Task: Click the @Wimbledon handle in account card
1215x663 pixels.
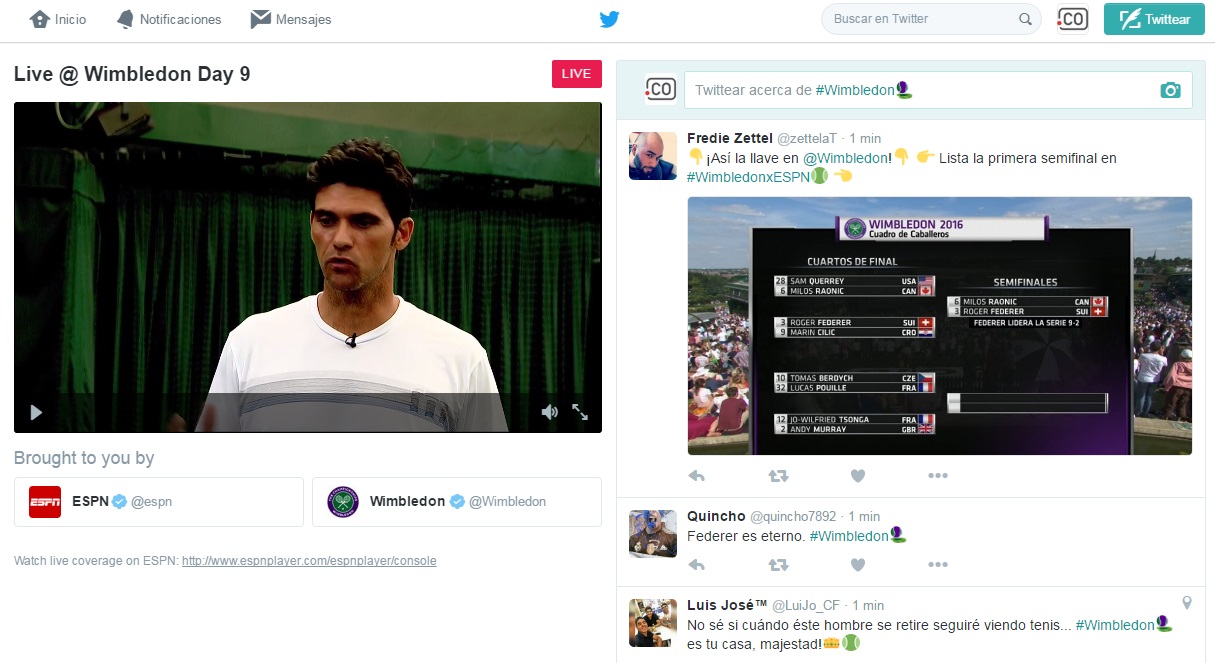Action: 508,502
